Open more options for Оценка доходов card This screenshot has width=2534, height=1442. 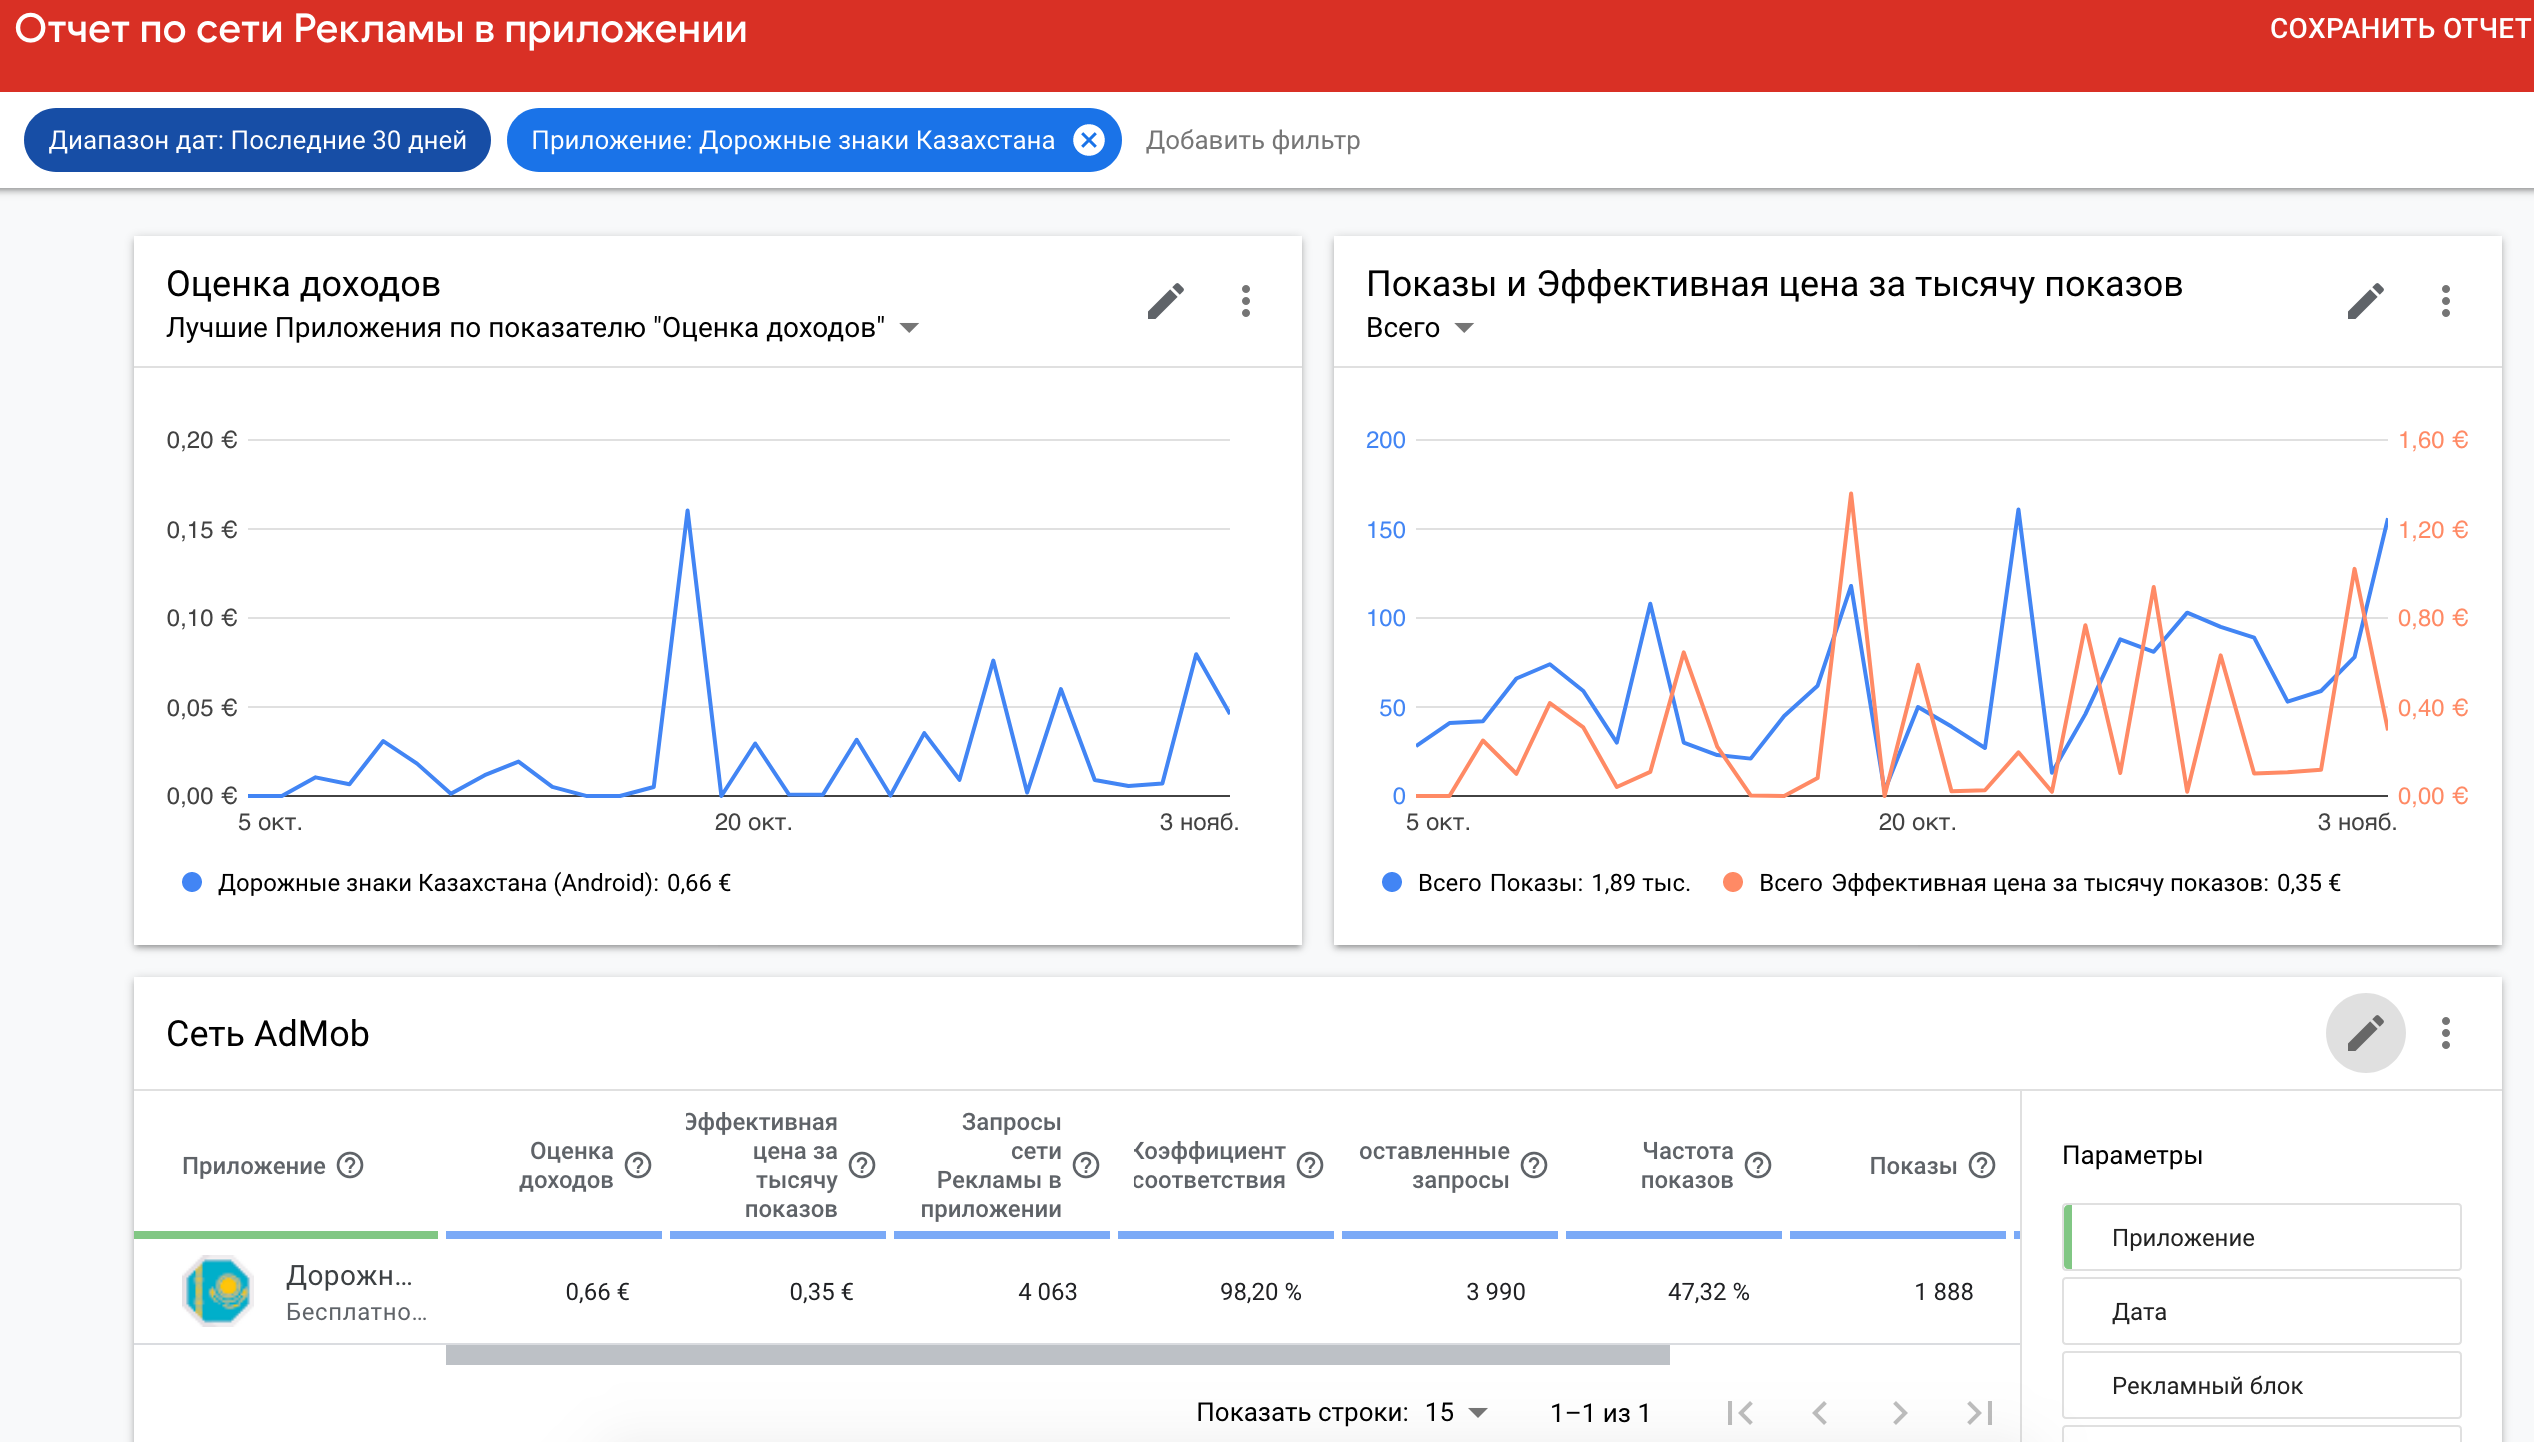point(1246,301)
